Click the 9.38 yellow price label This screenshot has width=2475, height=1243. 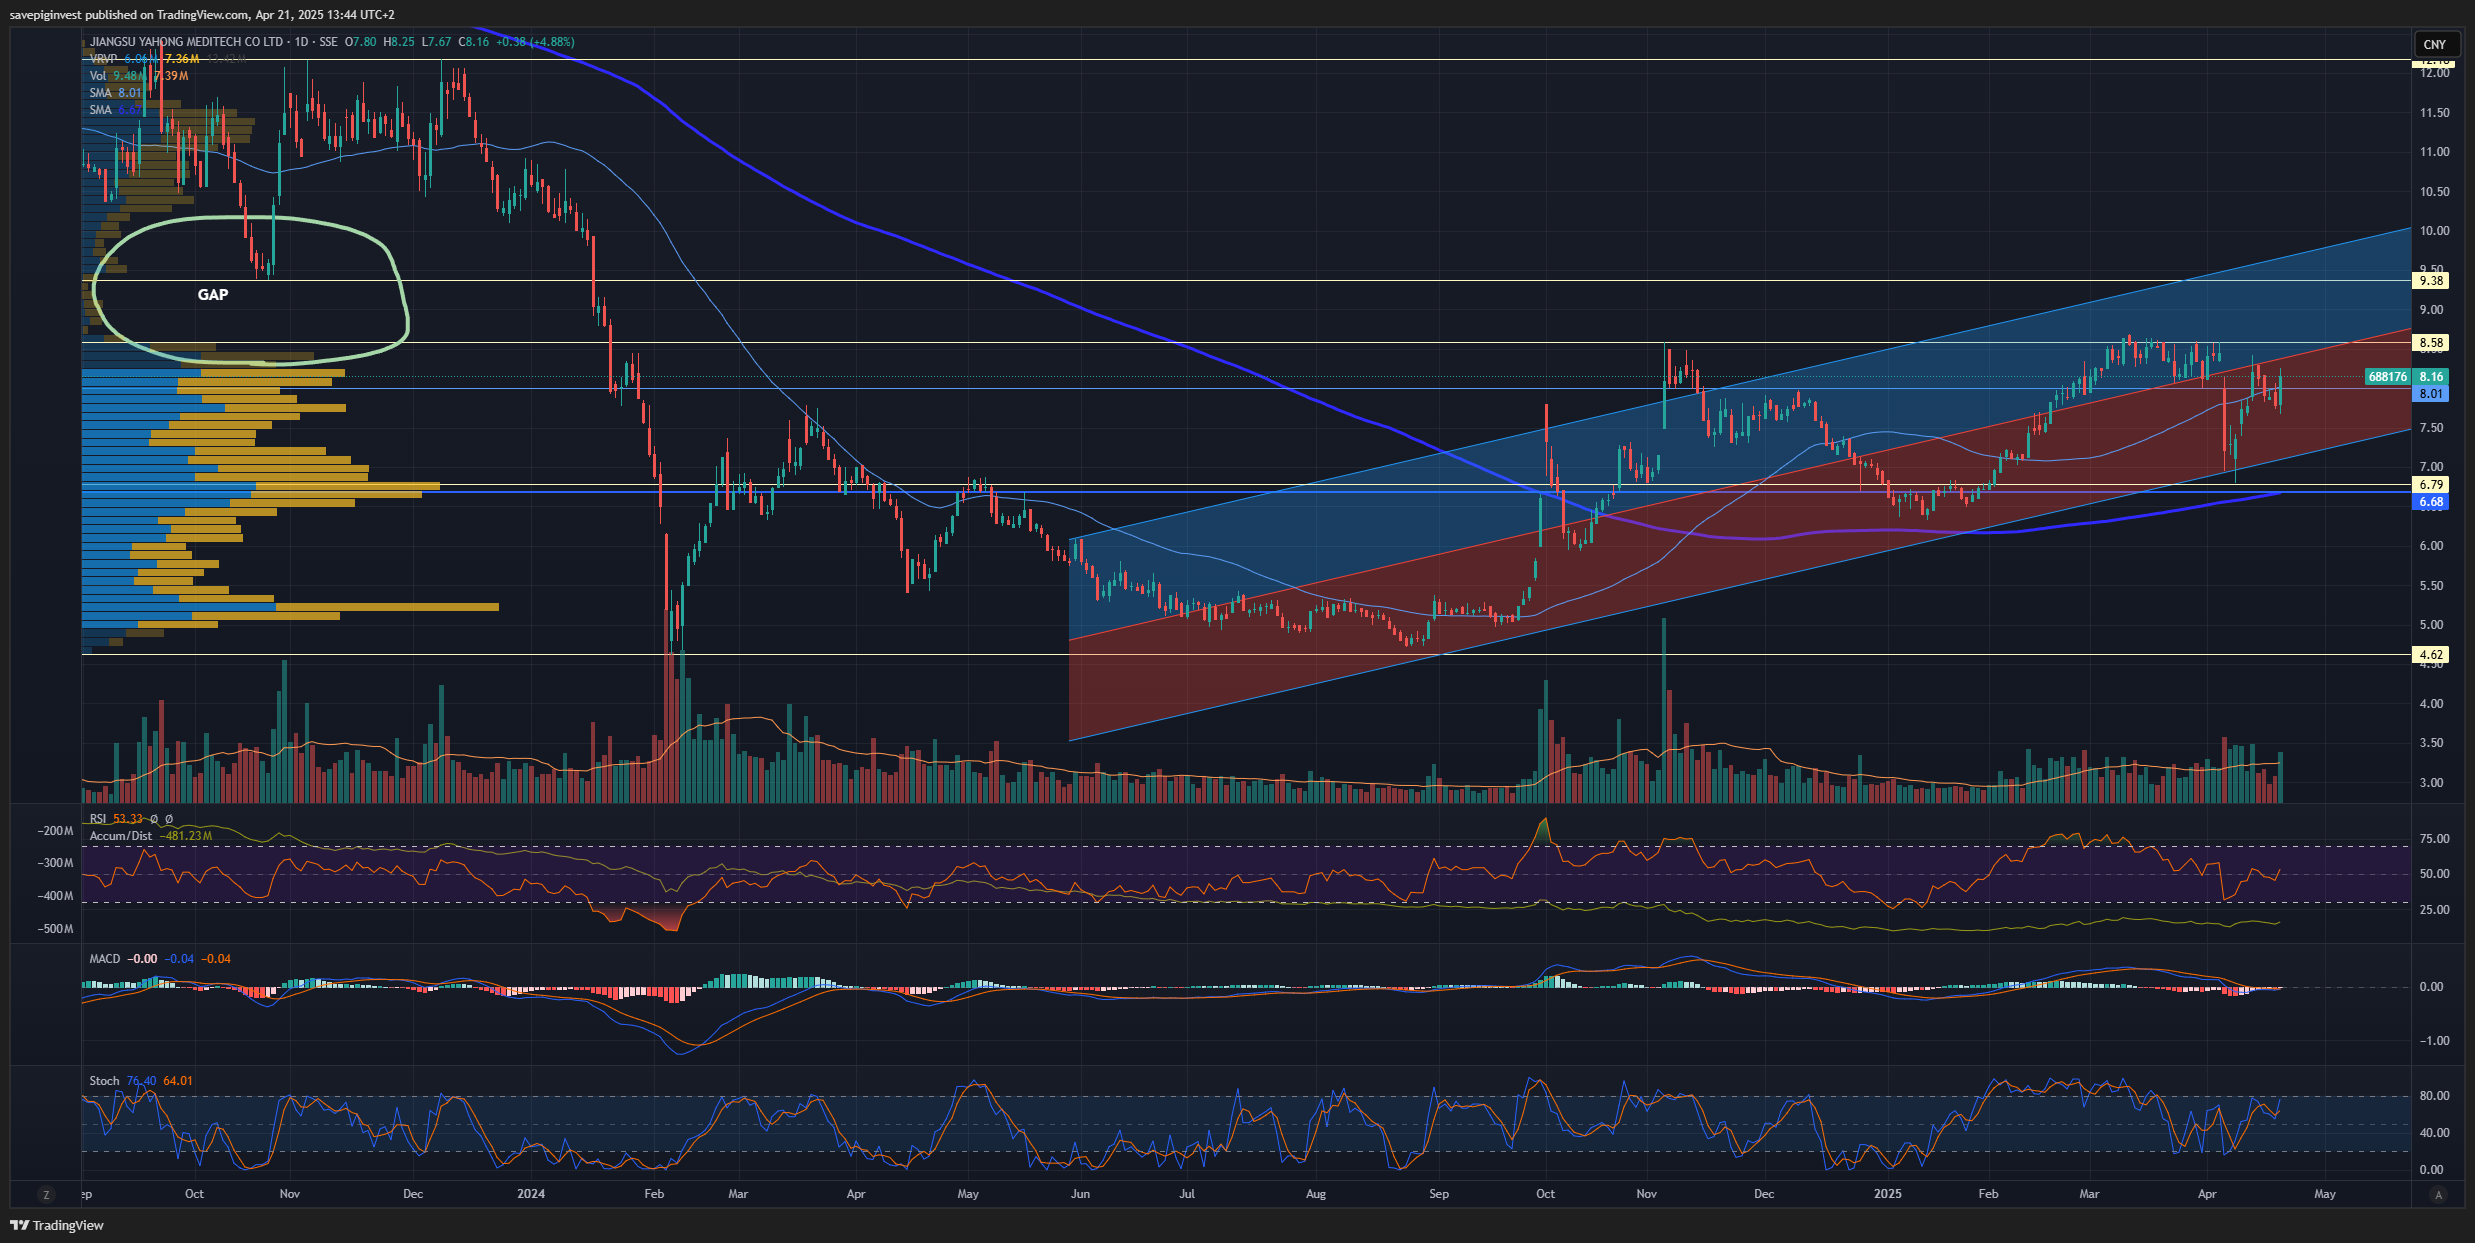[x=2431, y=281]
